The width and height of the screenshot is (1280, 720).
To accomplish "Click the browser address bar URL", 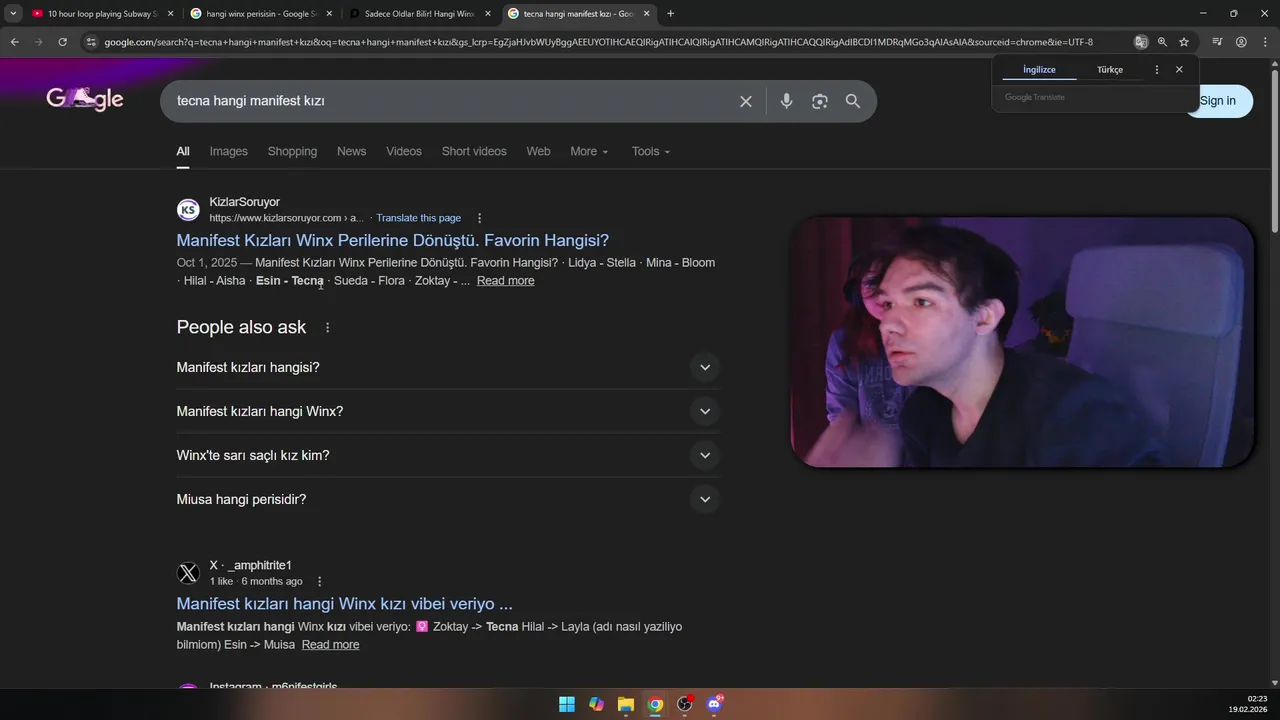I will (598, 42).
